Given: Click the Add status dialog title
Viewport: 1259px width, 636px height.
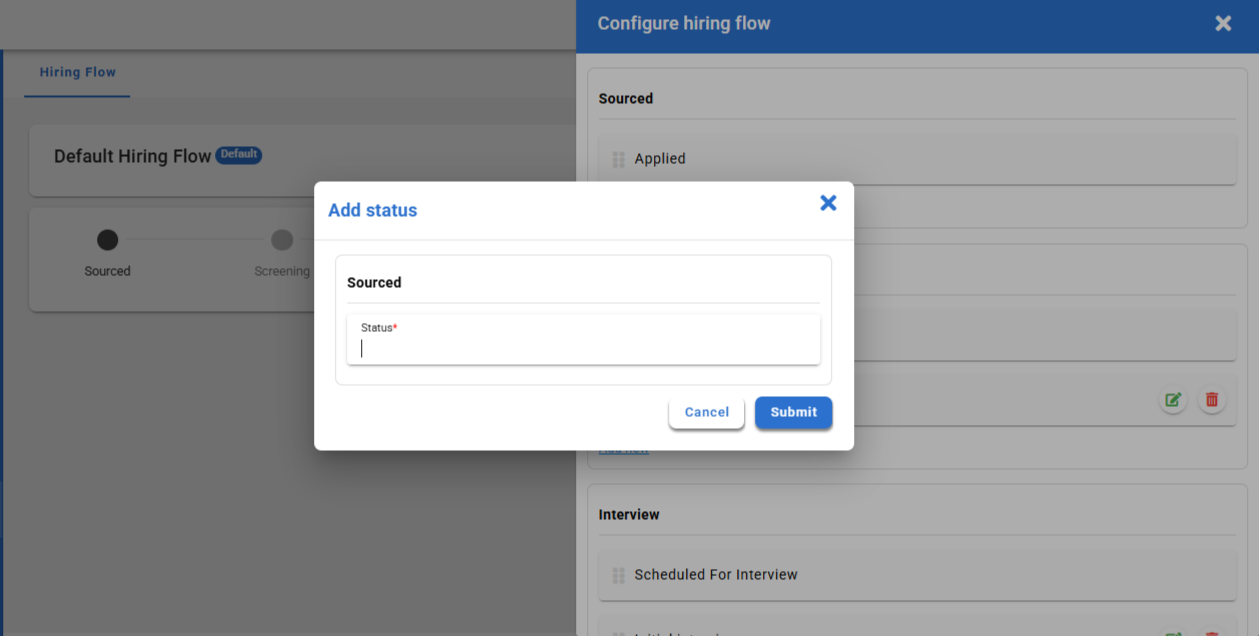Looking at the screenshot, I should pyautogui.click(x=373, y=210).
